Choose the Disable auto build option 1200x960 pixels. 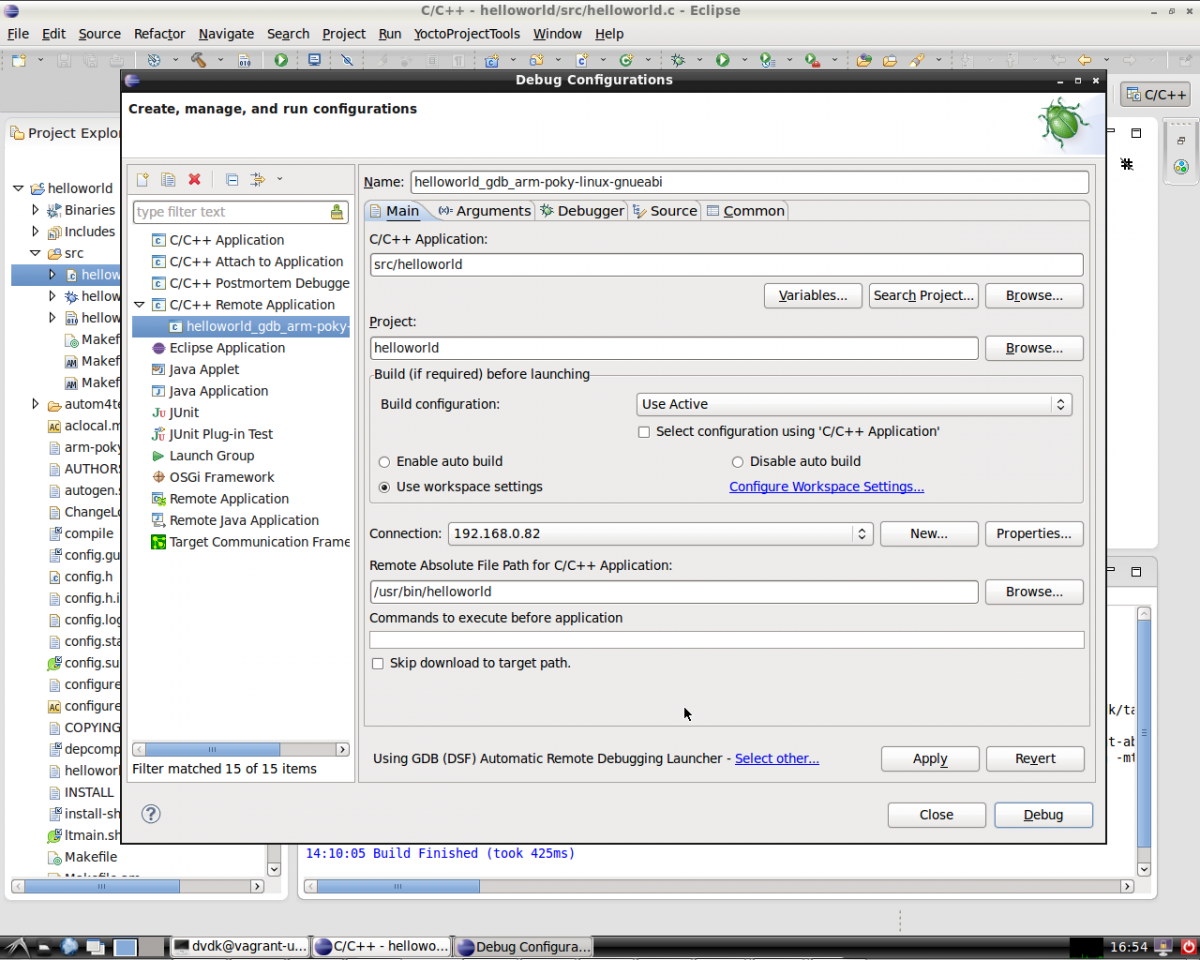pos(738,462)
